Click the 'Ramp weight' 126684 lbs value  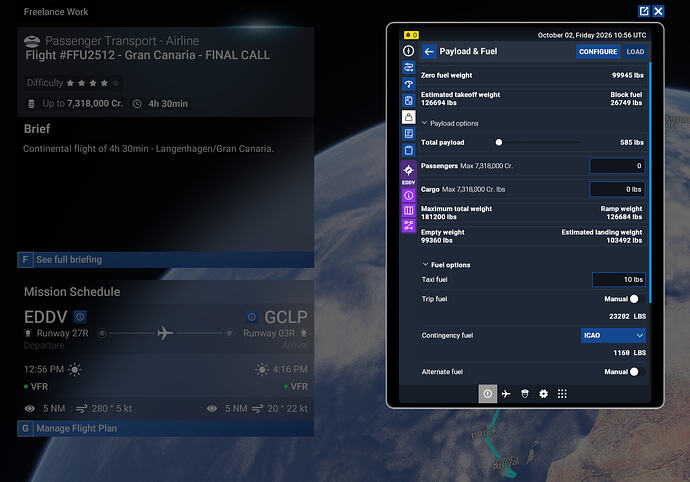coord(624,217)
